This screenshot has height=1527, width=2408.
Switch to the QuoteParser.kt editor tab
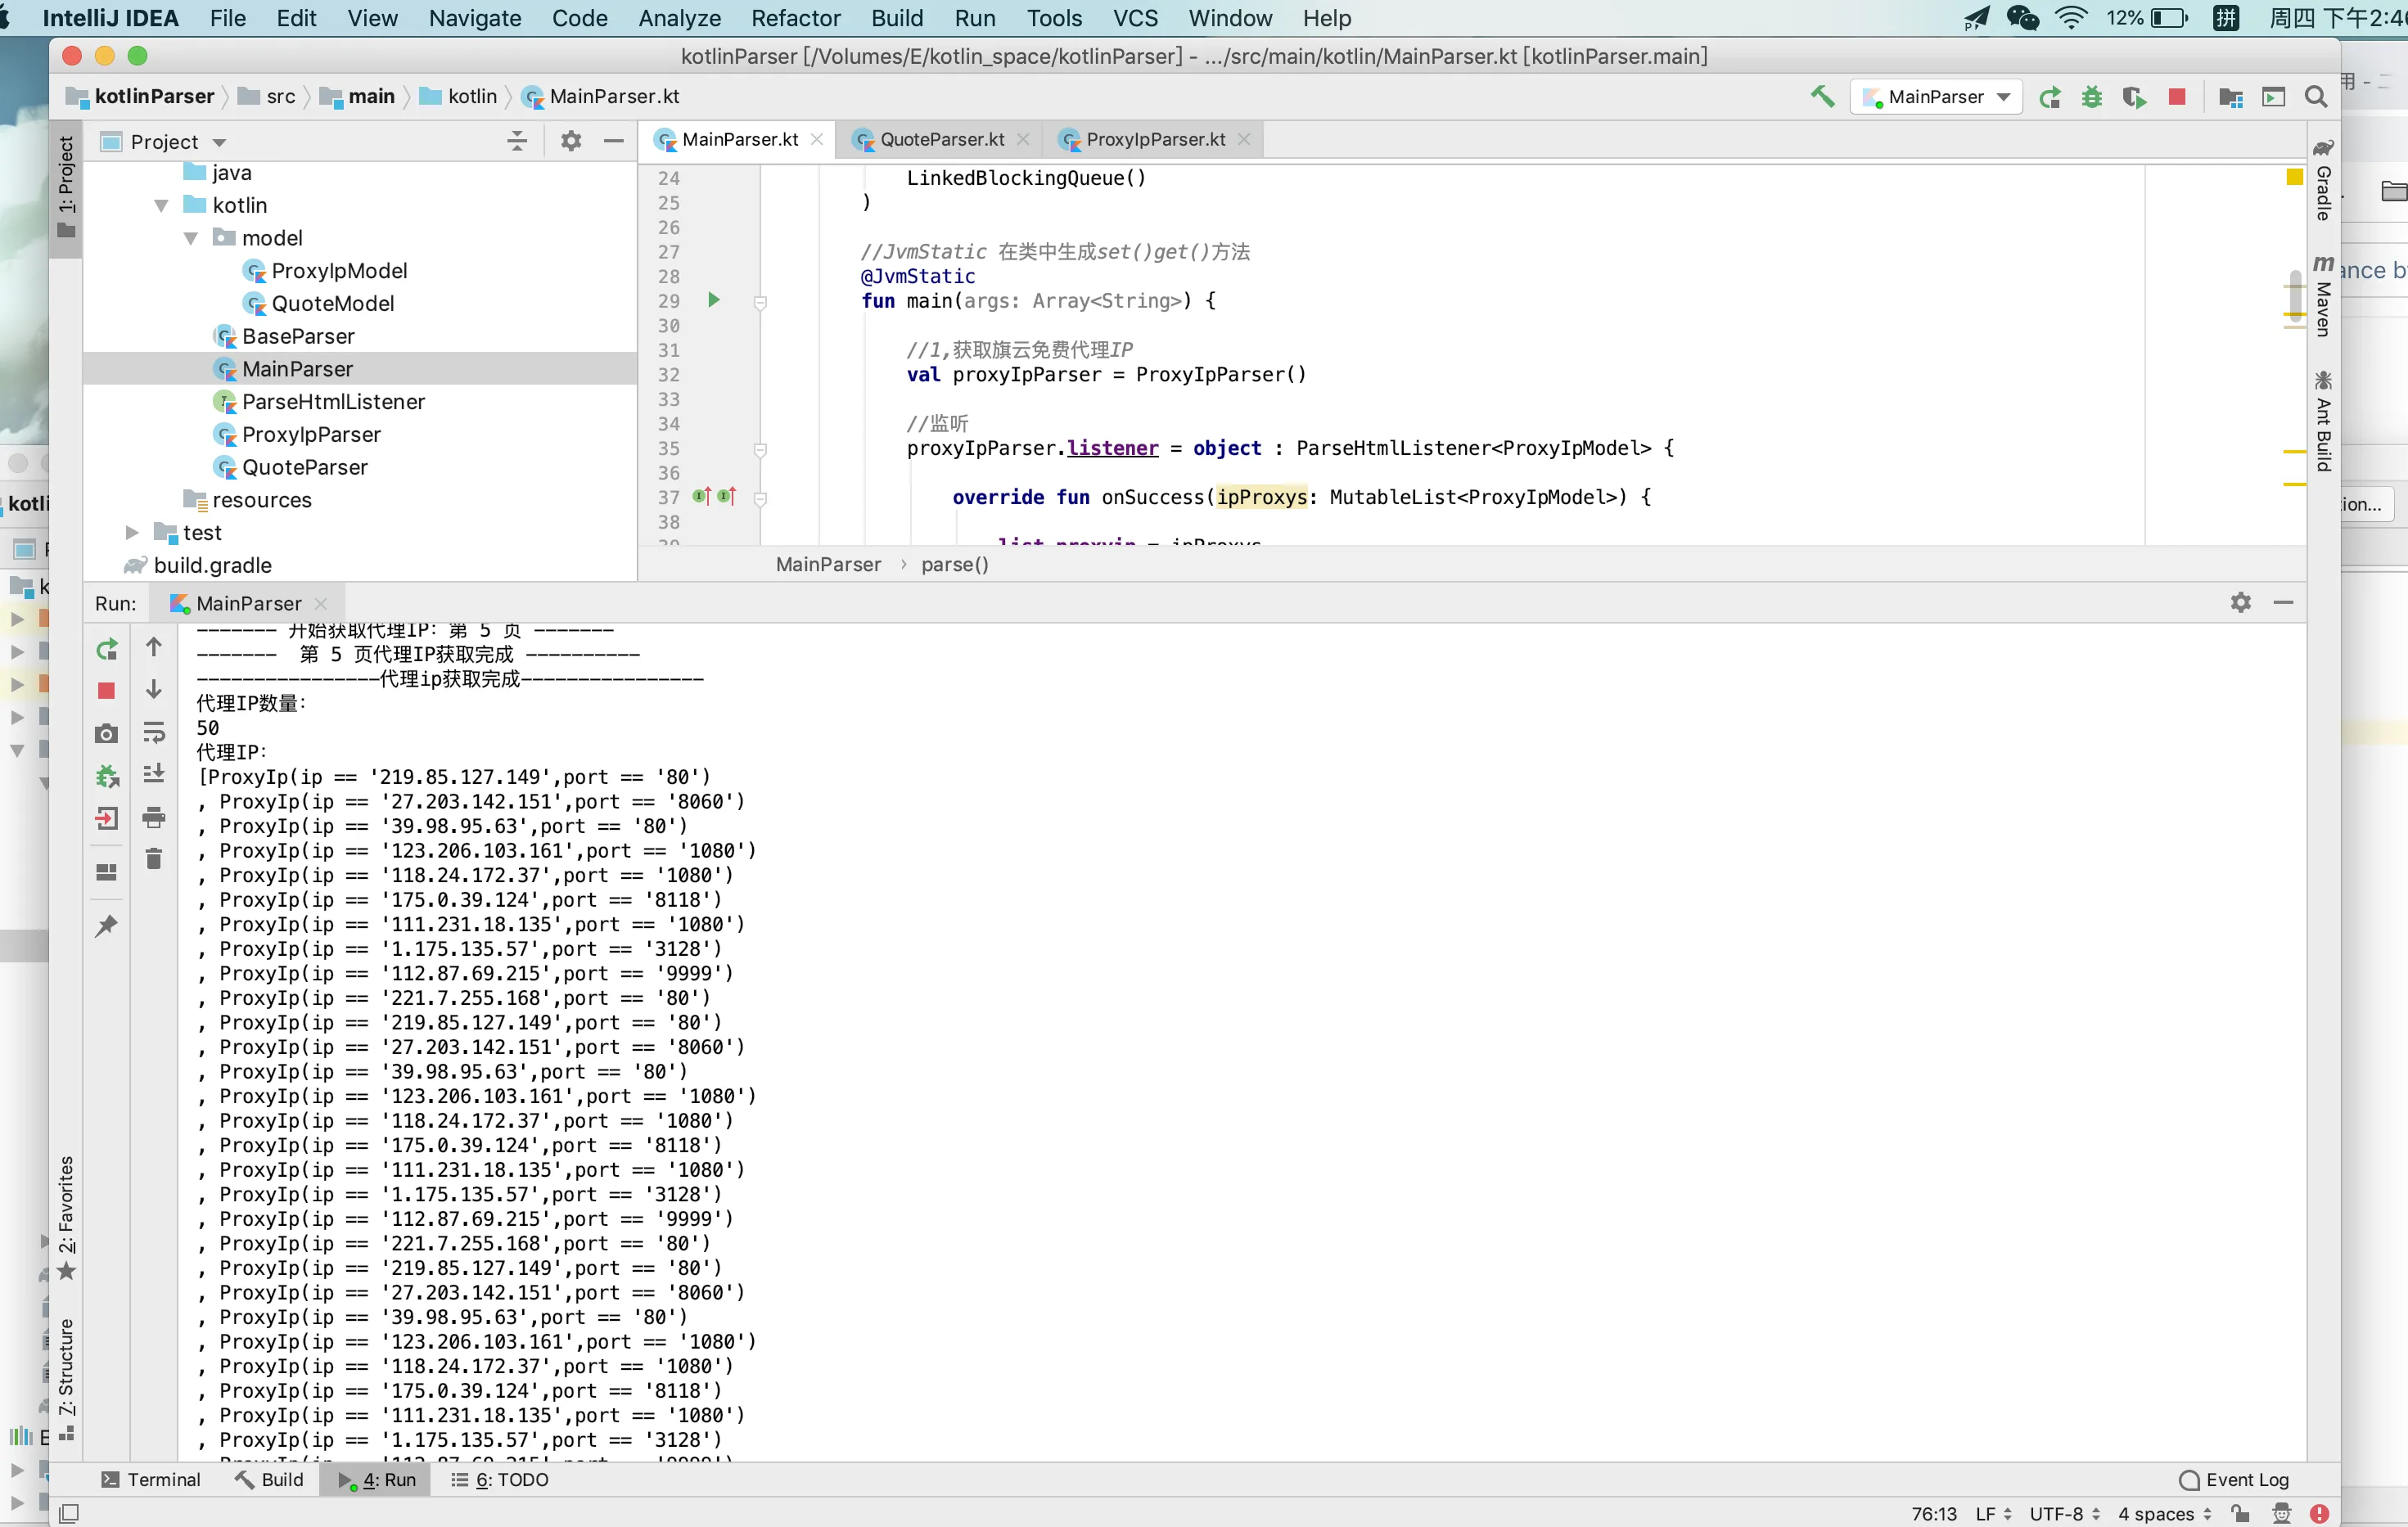click(x=941, y=140)
